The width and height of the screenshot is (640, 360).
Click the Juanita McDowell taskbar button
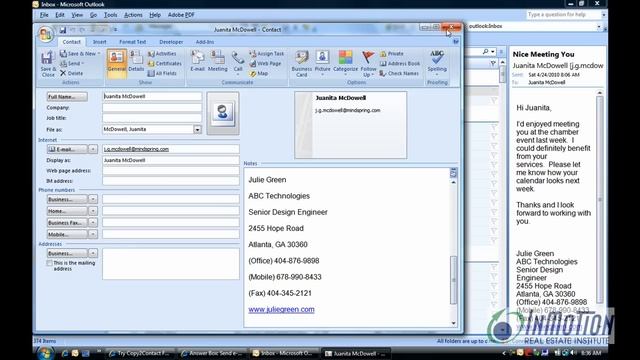click(356, 353)
